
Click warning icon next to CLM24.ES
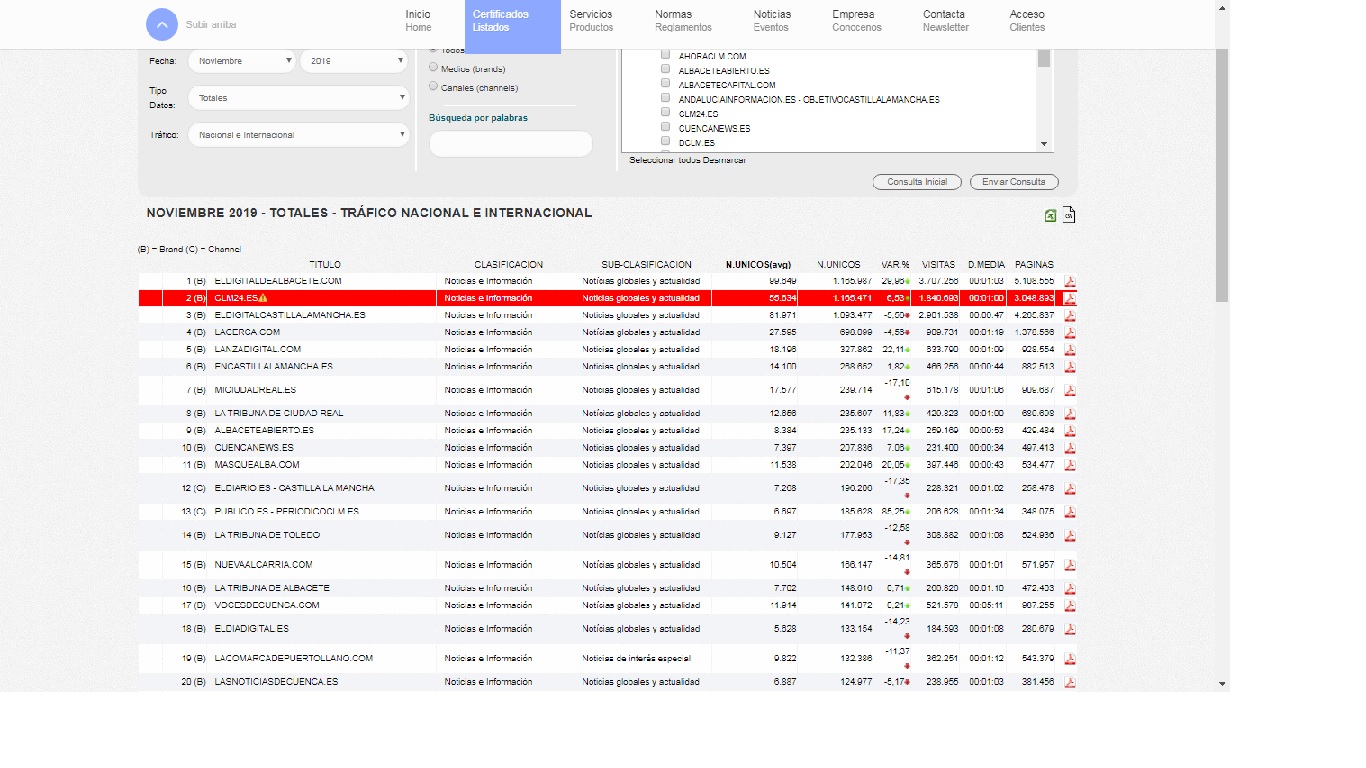(x=263, y=298)
